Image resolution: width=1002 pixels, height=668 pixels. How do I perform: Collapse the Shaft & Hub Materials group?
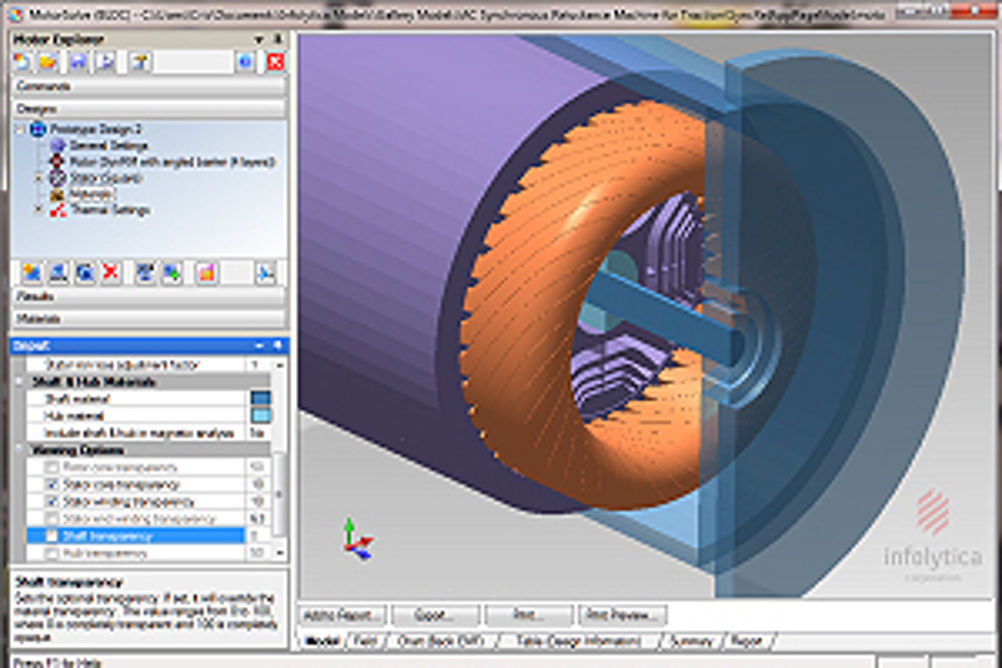[x=20, y=382]
